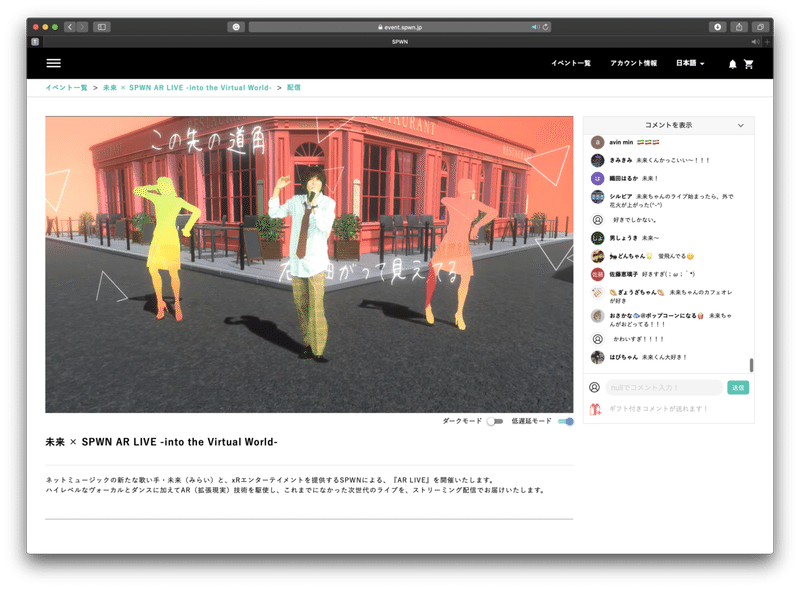Open the notification bell
This screenshot has width=800, height=589.
732,64
